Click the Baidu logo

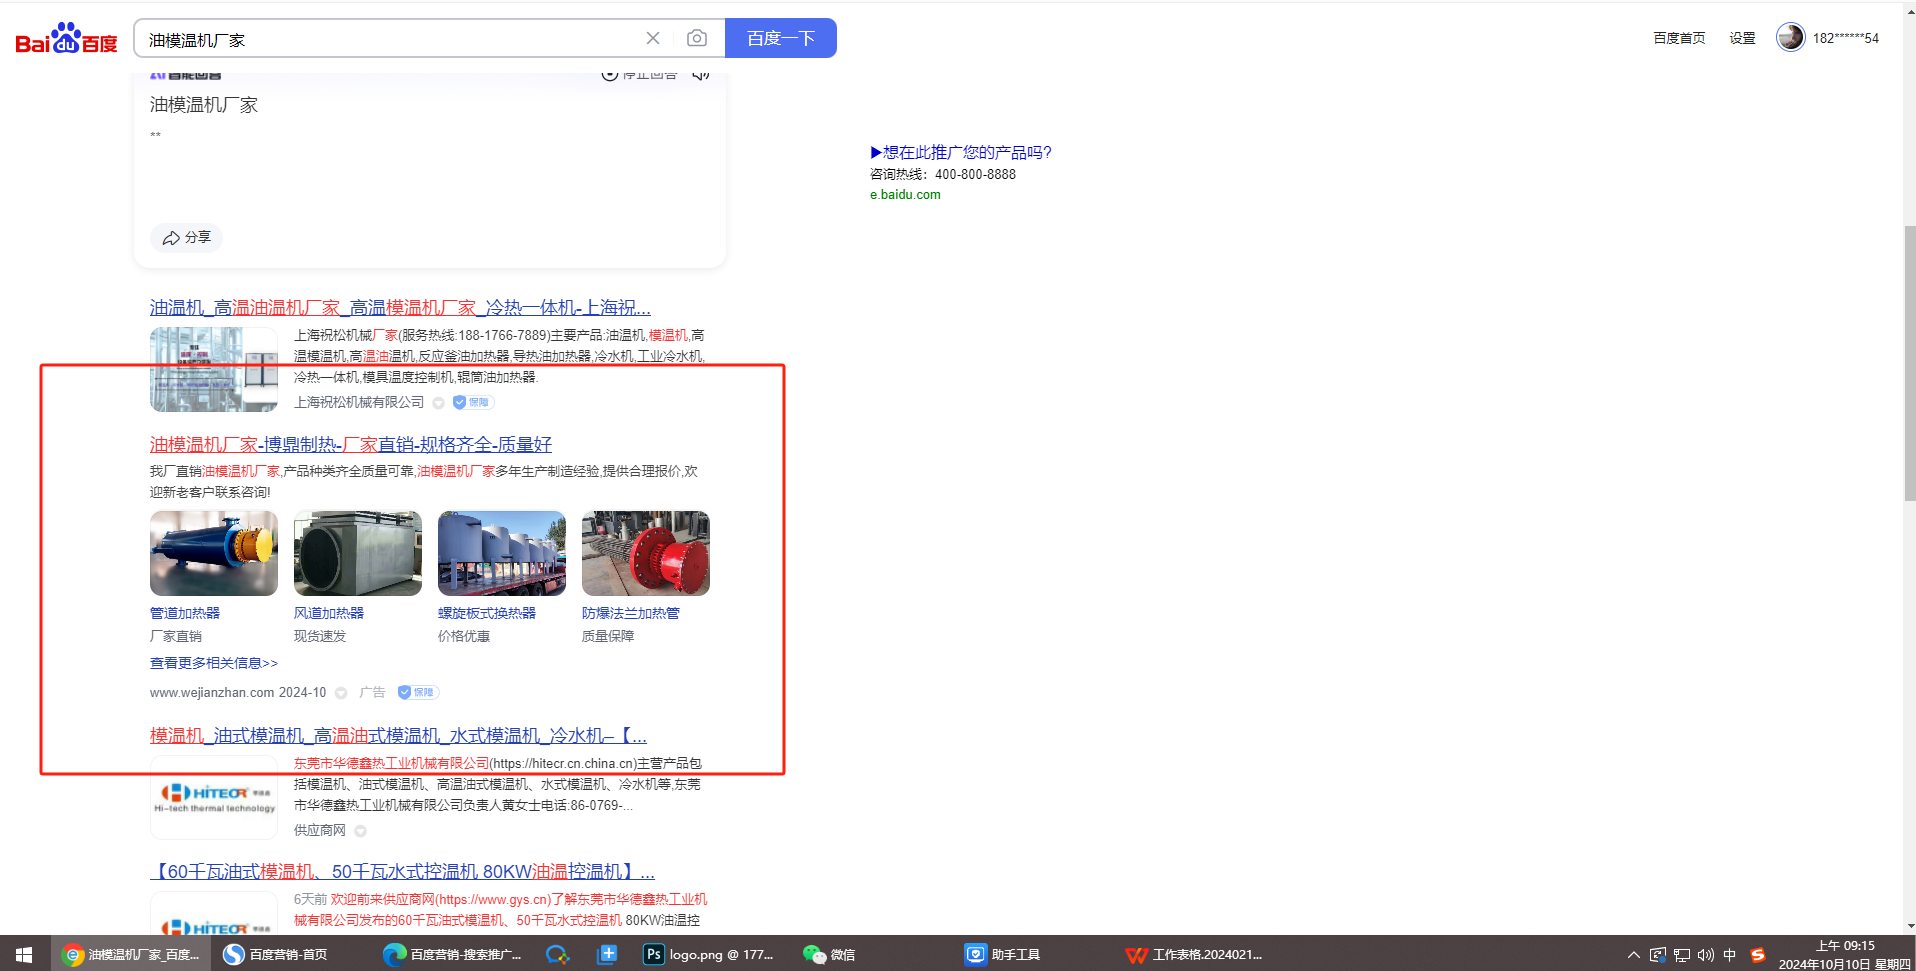[x=66, y=38]
